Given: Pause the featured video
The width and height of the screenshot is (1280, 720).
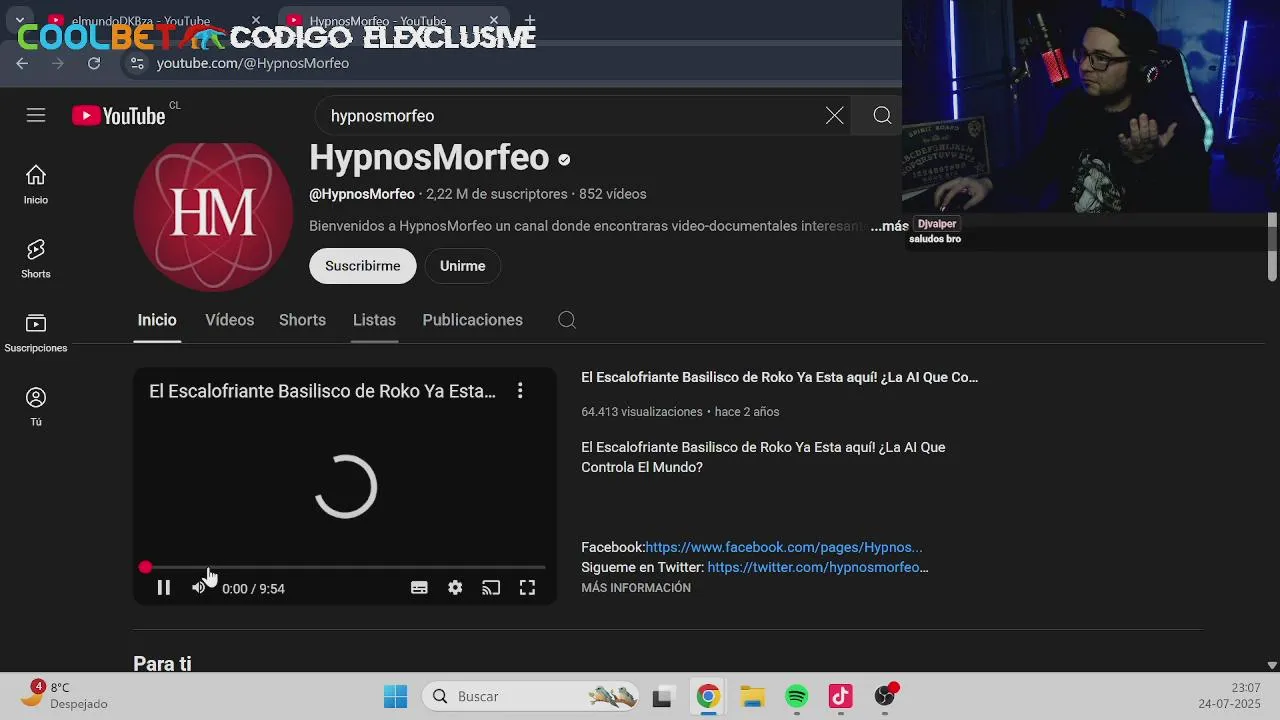Looking at the screenshot, I should [x=164, y=588].
